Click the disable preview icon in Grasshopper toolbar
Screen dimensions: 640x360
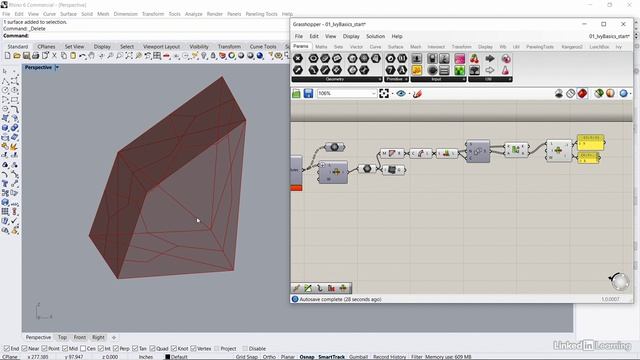[571, 93]
